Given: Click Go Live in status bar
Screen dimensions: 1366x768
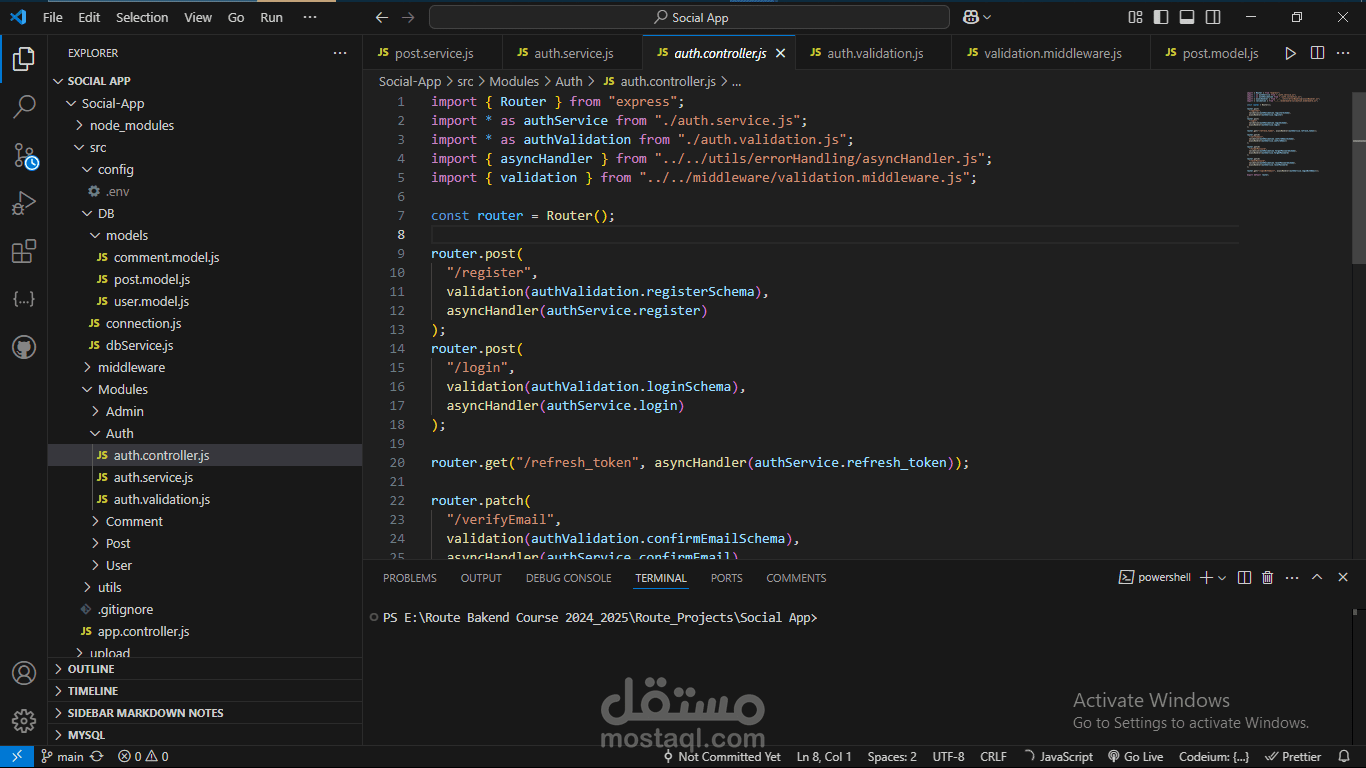Looking at the screenshot, I should coord(1135,757).
